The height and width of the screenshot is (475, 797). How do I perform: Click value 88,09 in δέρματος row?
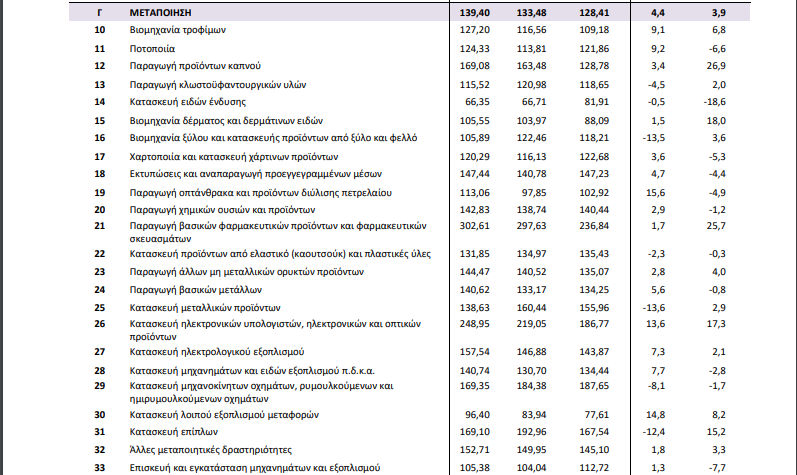(x=597, y=121)
